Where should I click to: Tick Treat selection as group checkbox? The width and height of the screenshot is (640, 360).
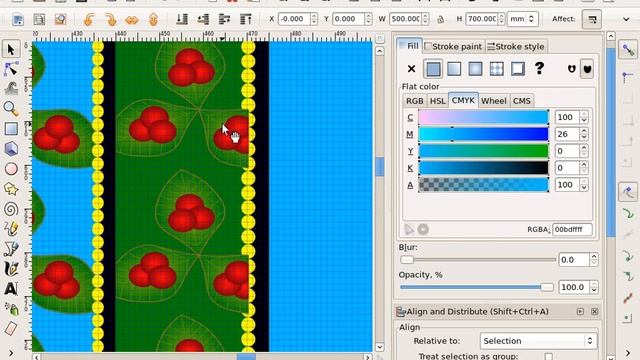549,356
